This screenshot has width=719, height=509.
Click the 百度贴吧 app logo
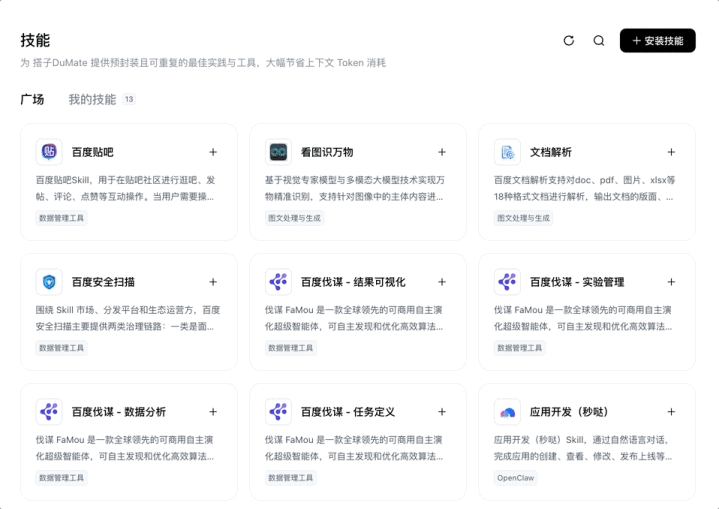pyautogui.click(x=49, y=152)
